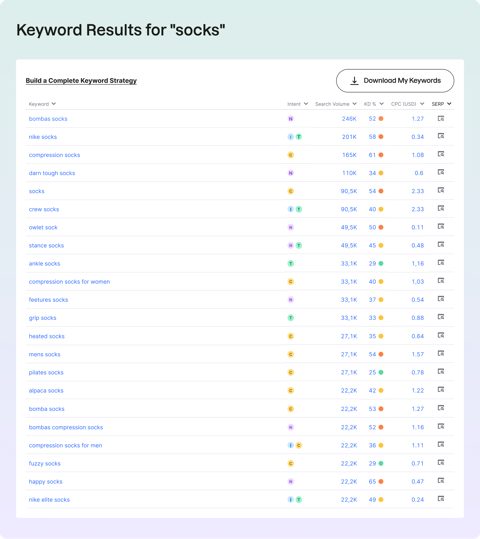Click the 165K search volume value
Screen dimensions: 480x539
pos(349,155)
